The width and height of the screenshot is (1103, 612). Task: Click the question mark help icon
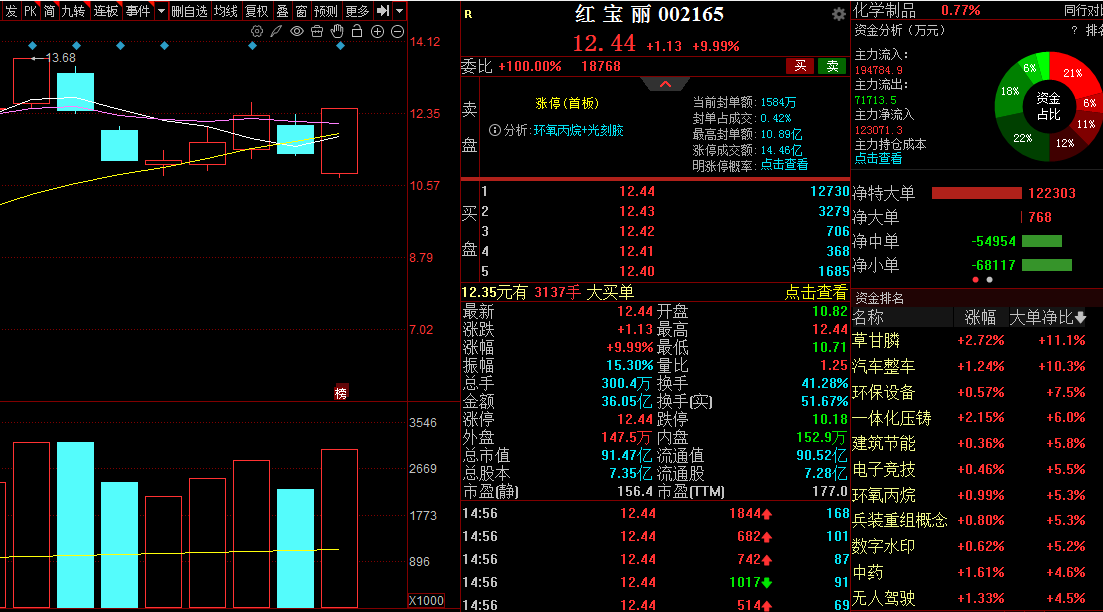[x=1073, y=30]
